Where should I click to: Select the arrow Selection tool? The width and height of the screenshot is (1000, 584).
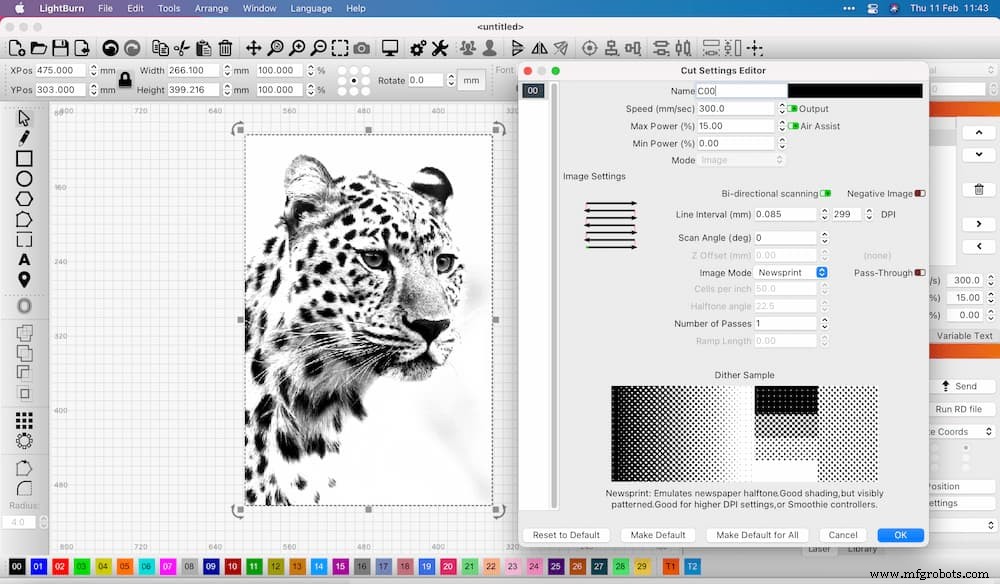22,117
